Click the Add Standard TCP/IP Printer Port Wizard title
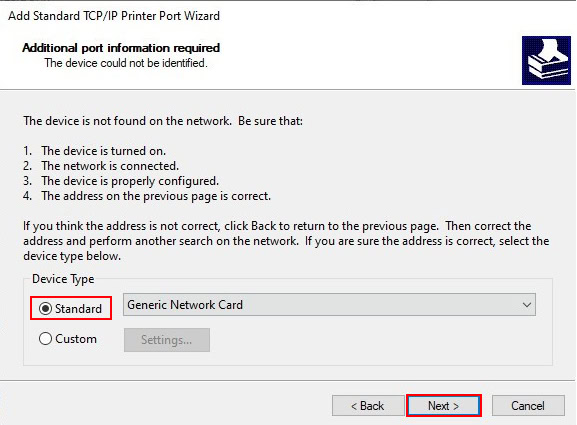The image size is (577, 425). pos(114,16)
